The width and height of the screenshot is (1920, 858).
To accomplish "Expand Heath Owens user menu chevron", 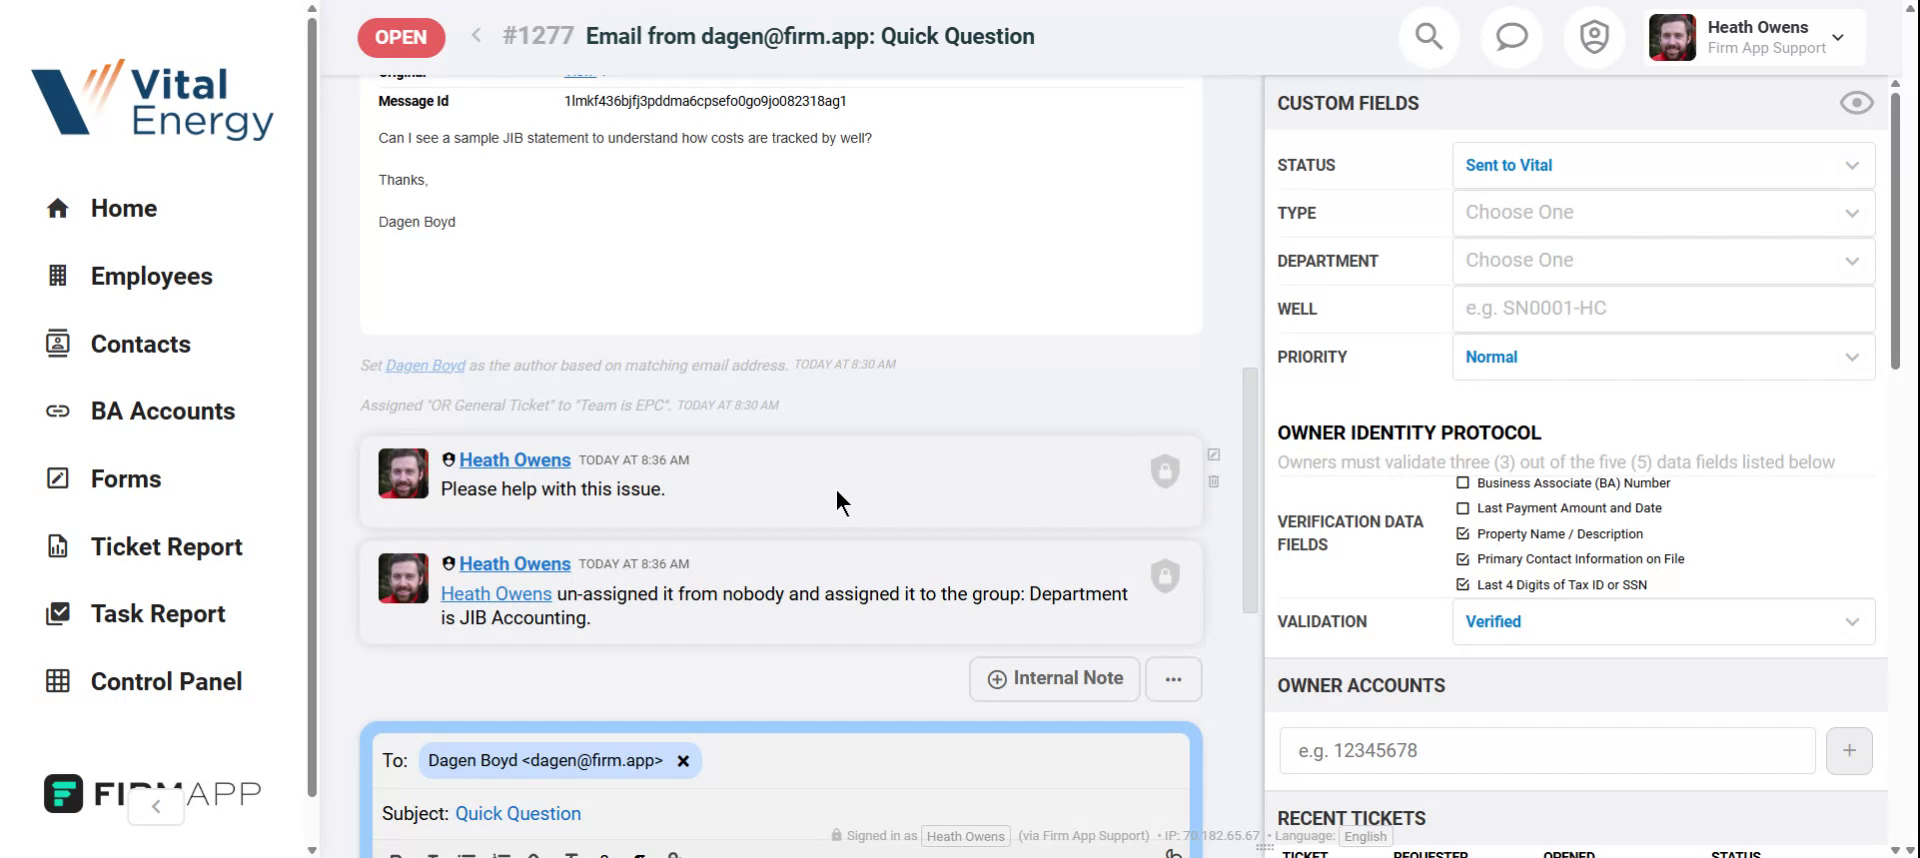I will [x=1838, y=37].
